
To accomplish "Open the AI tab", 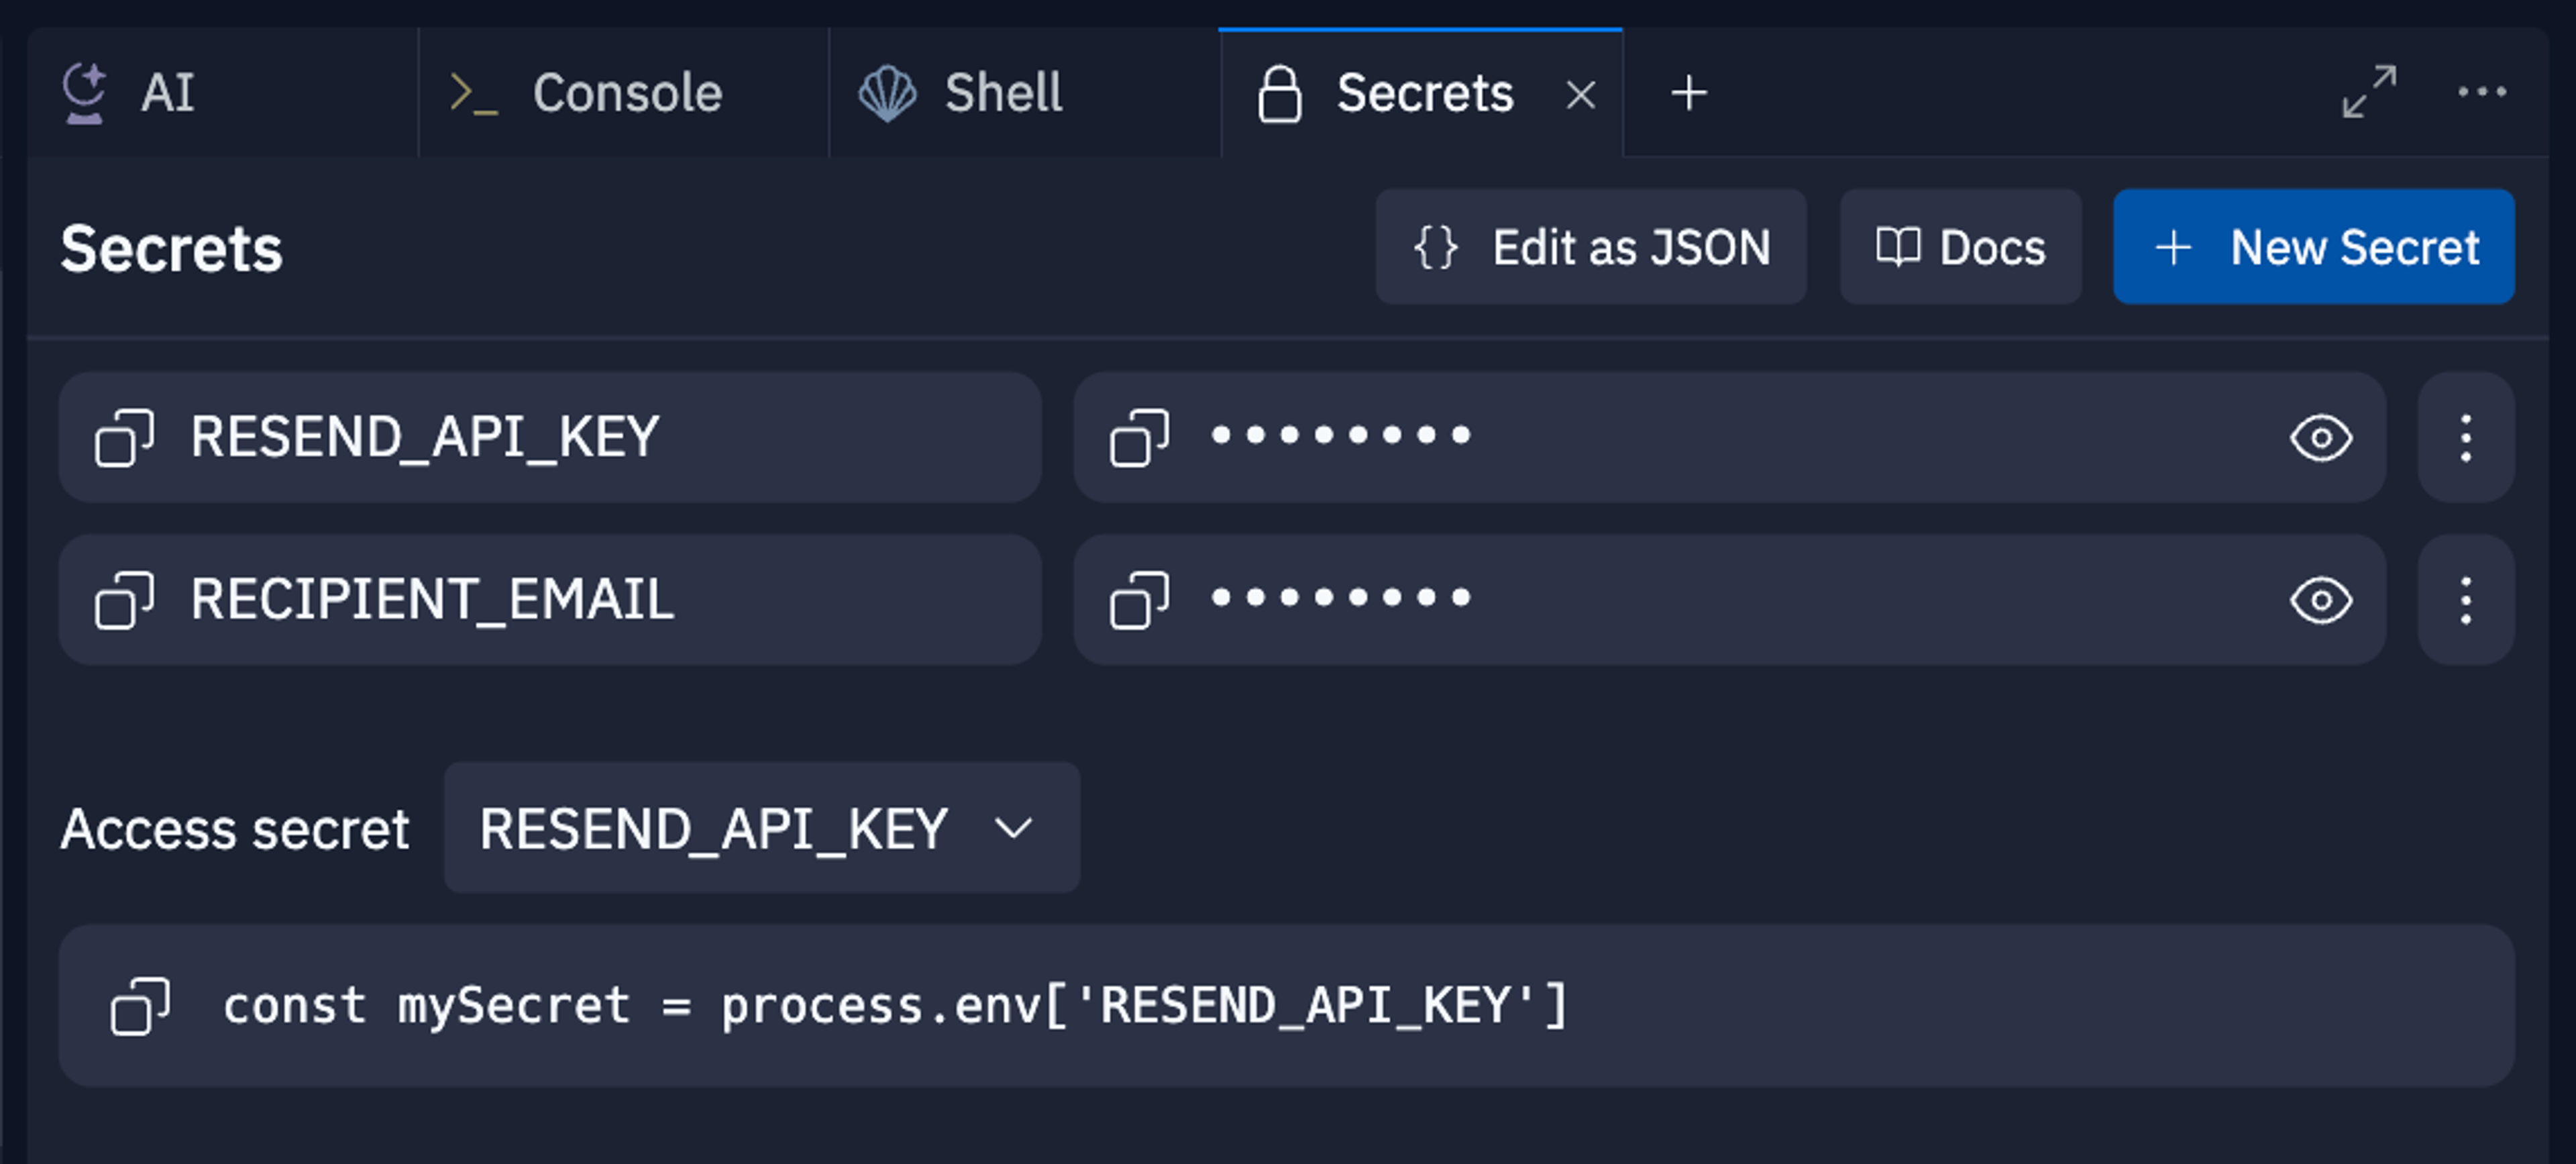I will click(166, 93).
